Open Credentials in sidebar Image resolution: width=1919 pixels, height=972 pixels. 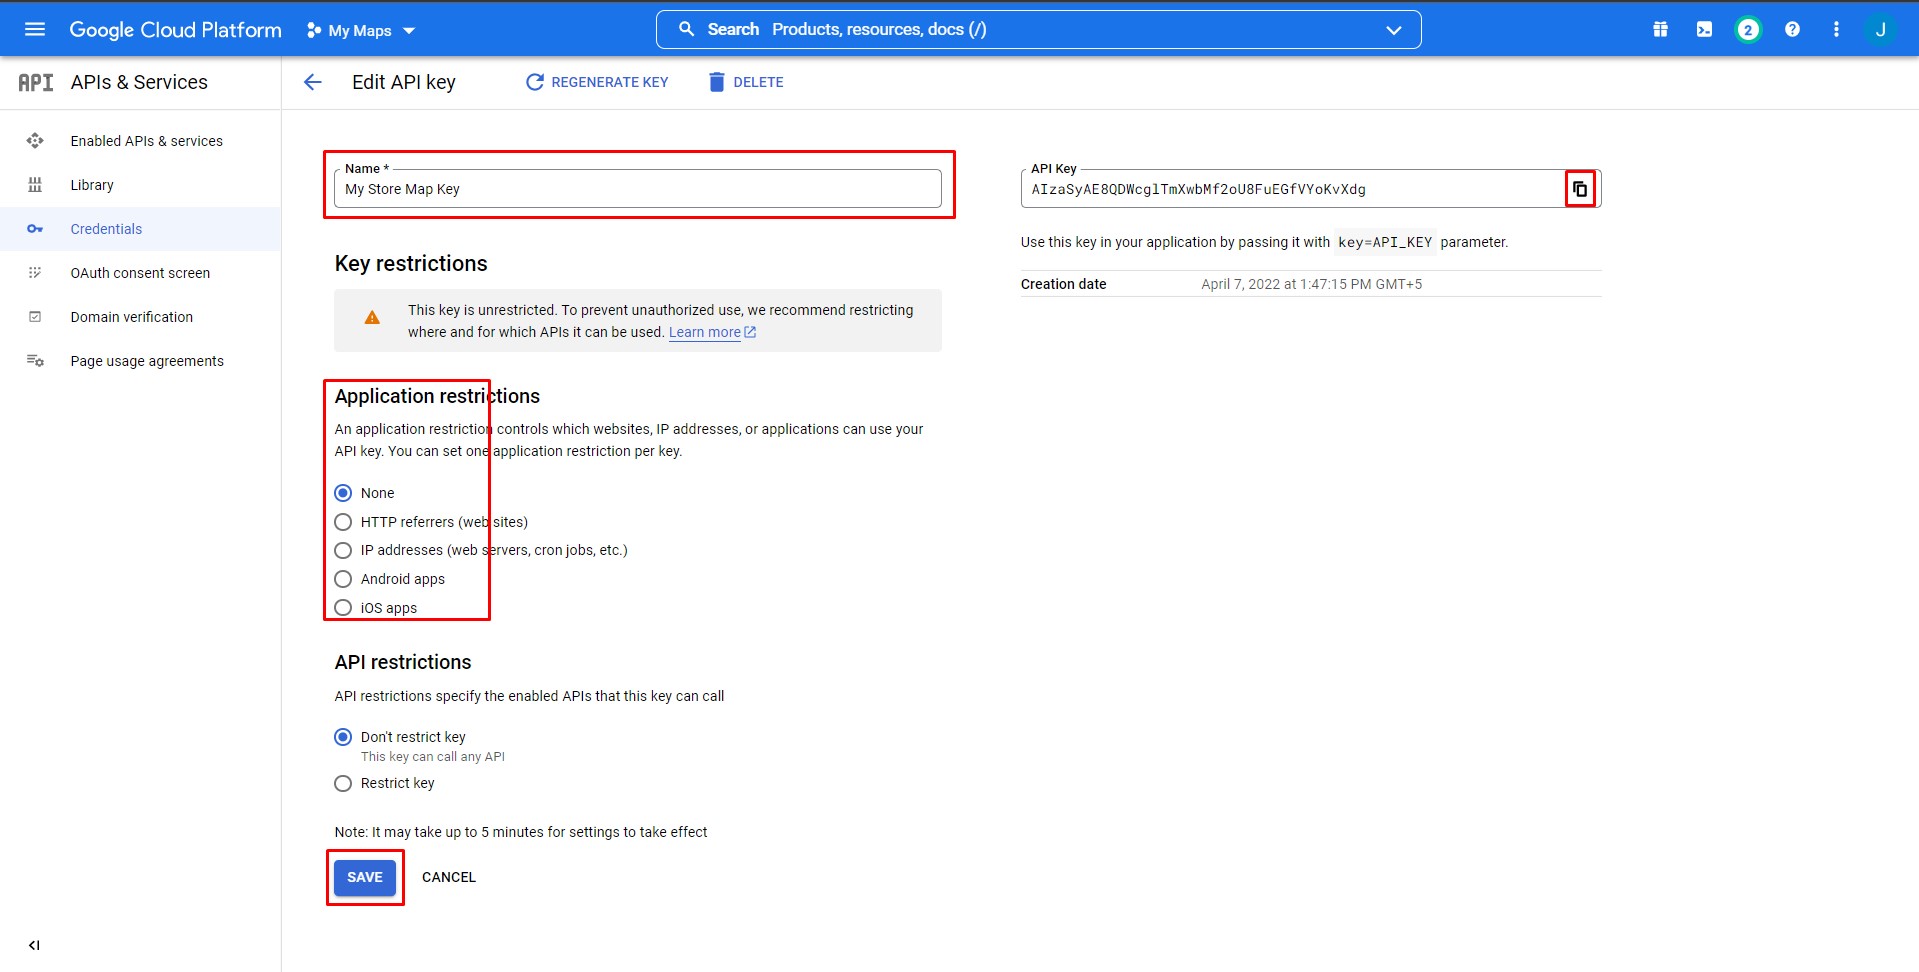[x=140, y=229]
